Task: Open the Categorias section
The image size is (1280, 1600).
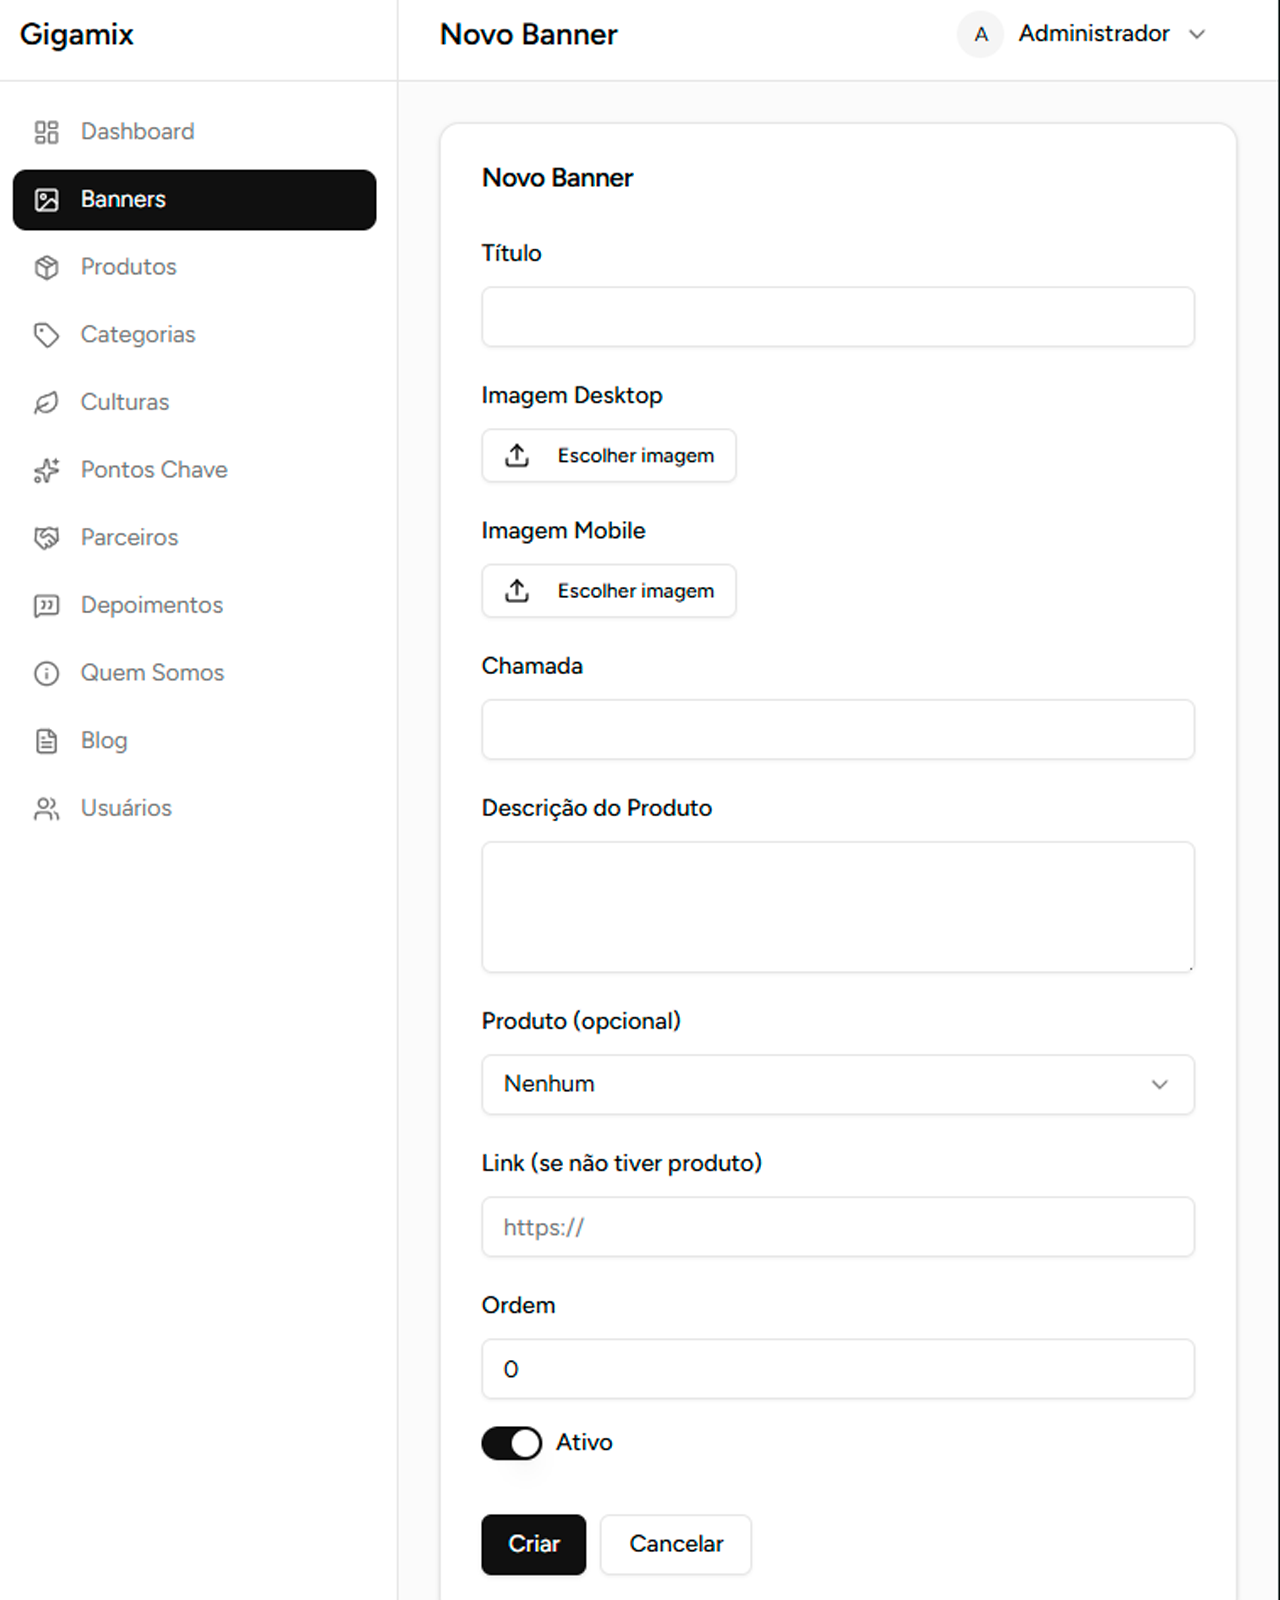Action: click(195, 335)
